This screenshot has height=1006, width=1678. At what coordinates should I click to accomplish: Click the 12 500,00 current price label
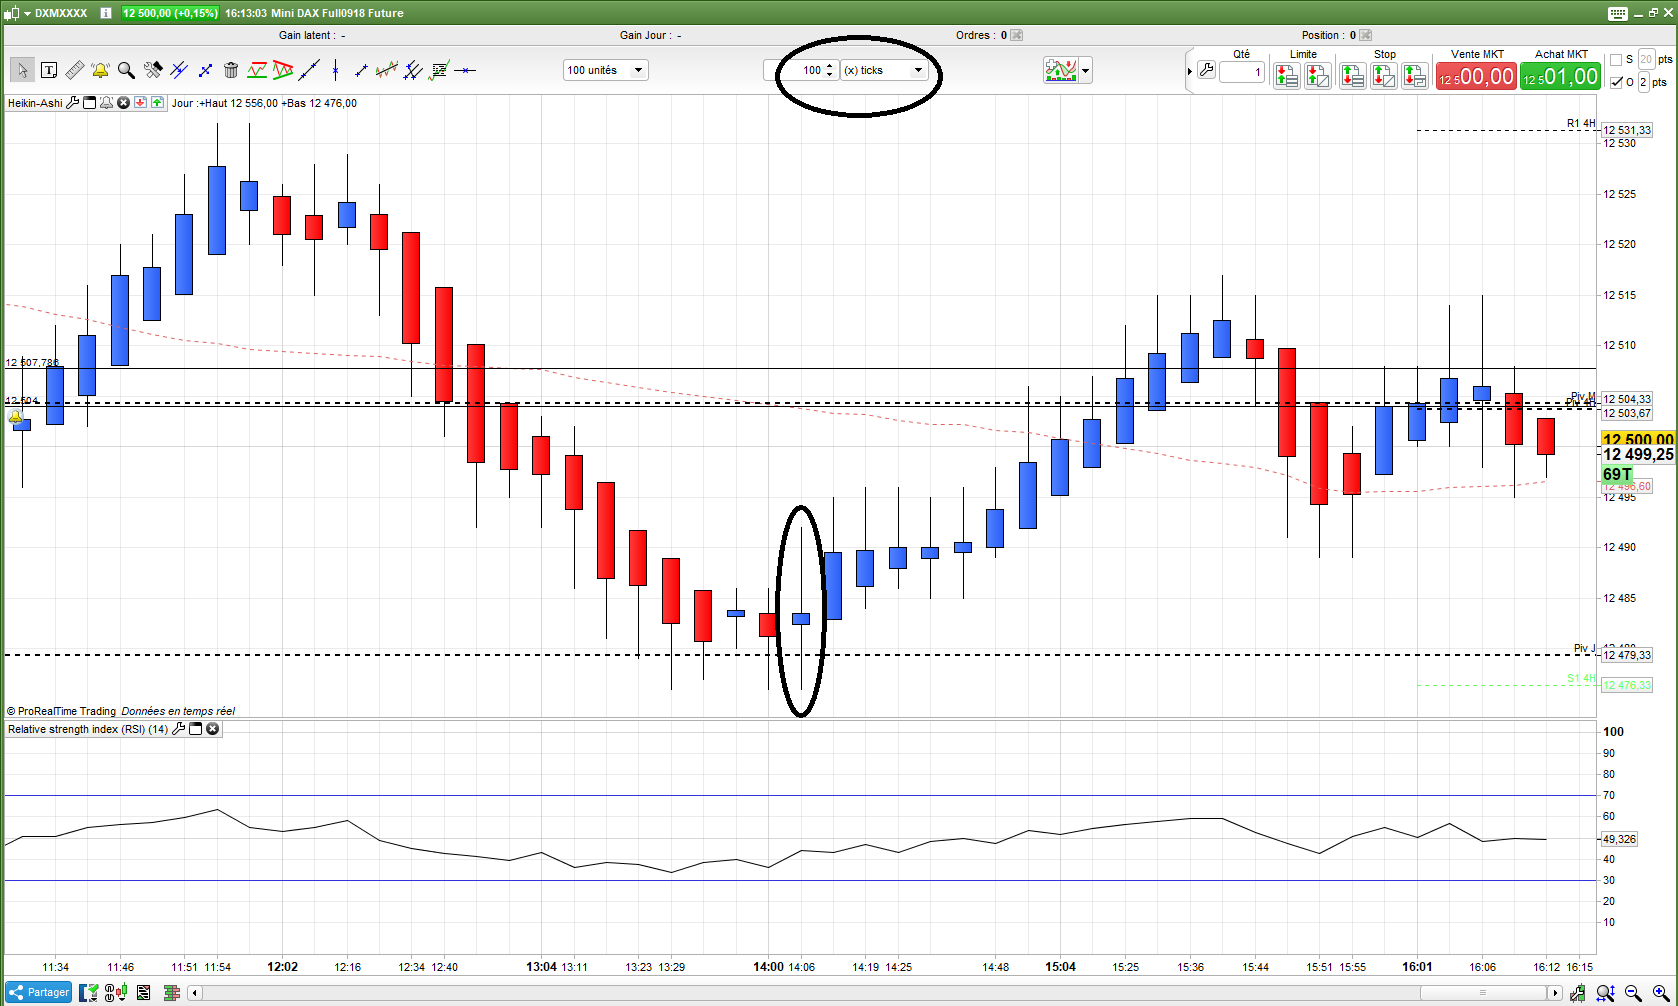click(1638, 438)
